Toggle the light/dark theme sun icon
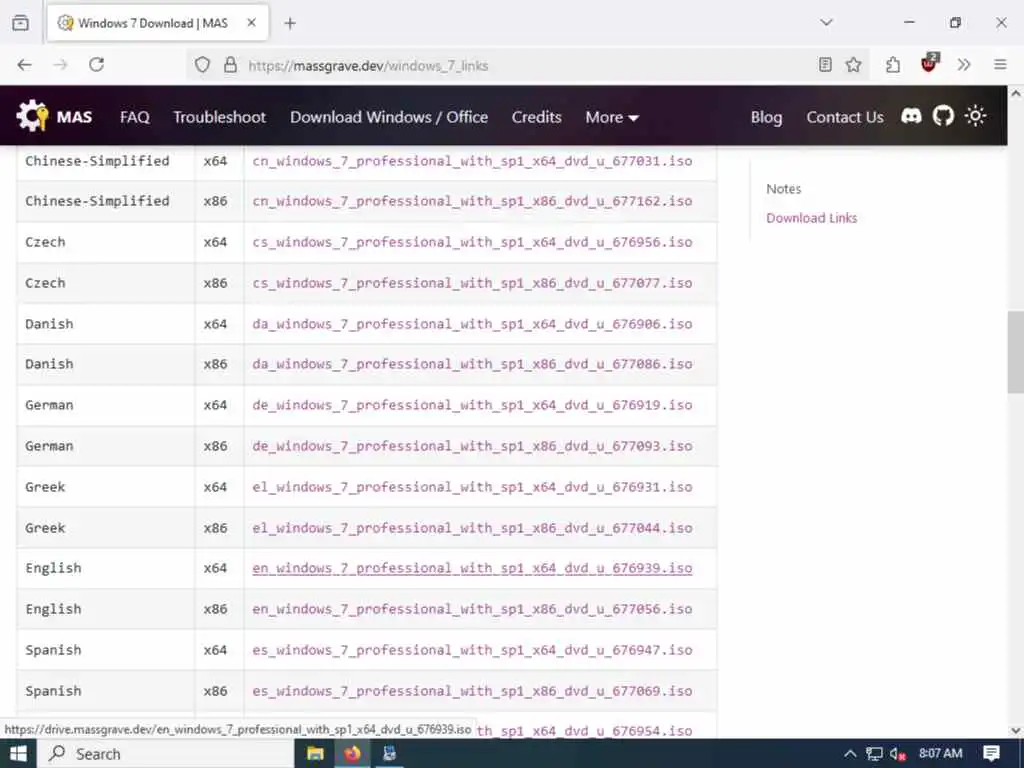The height and width of the screenshot is (768, 1024). tap(976, 116)
